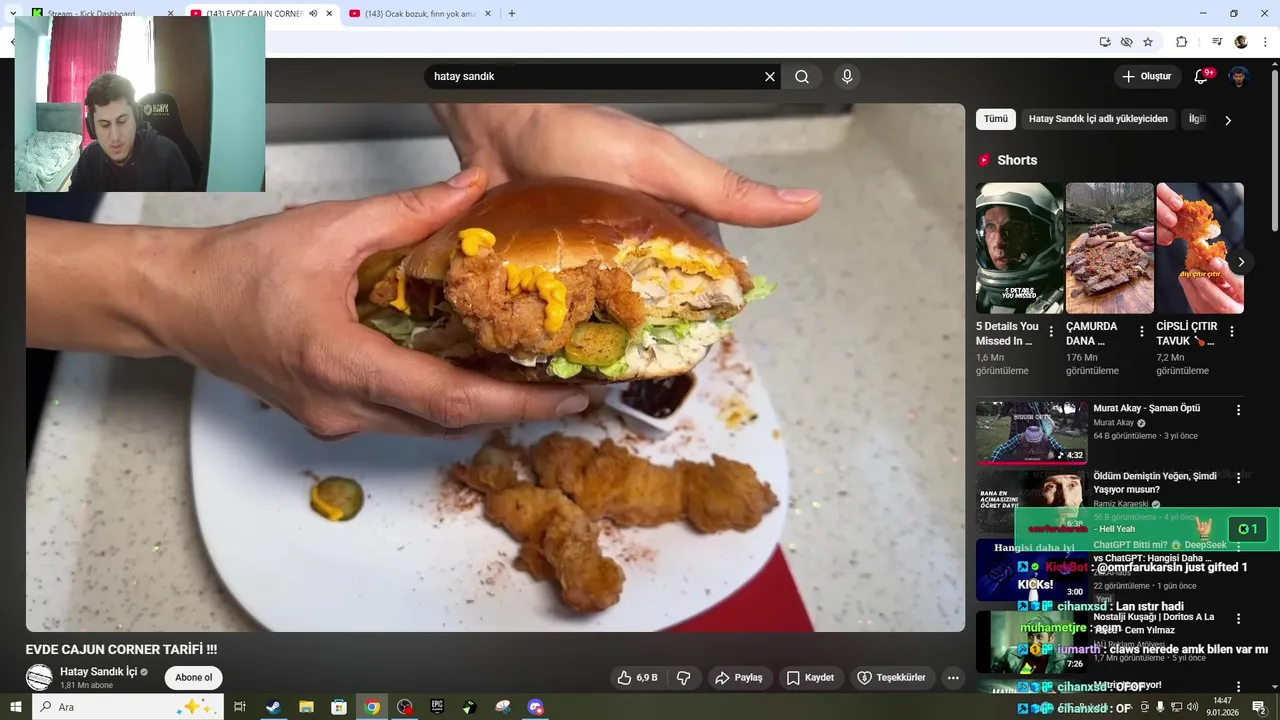Clear the 'hatay sandık' search text
The height and width of the screenshot is (720, 1280).
tap(770, 77)
